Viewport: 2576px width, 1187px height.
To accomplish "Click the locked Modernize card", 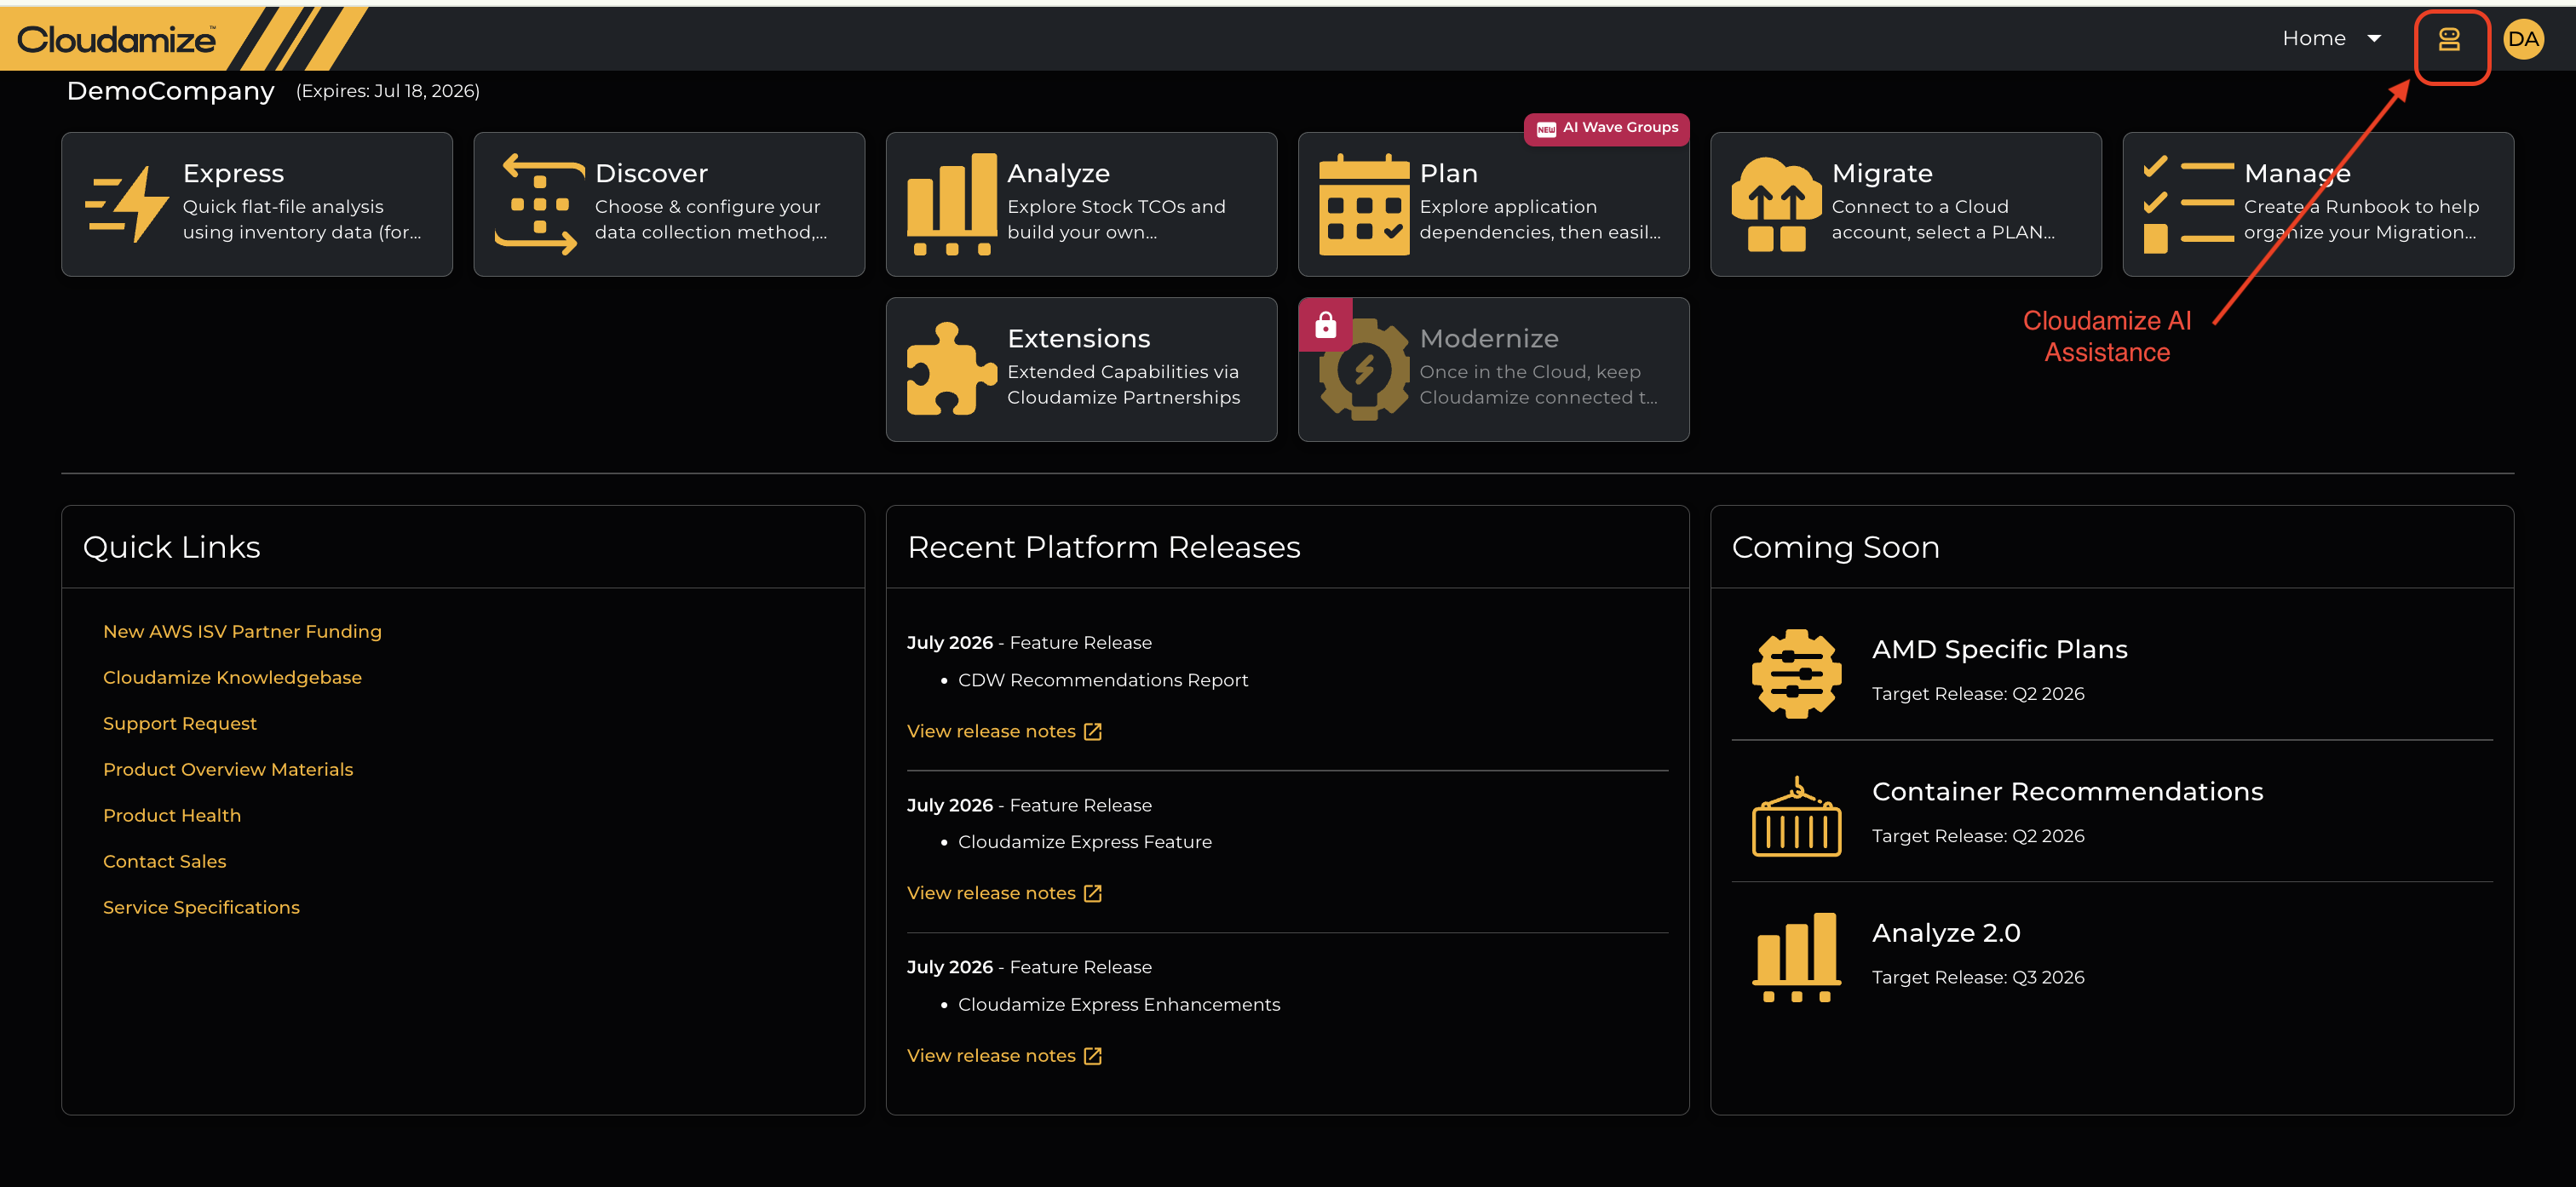I will click(x=1493, y=369).
